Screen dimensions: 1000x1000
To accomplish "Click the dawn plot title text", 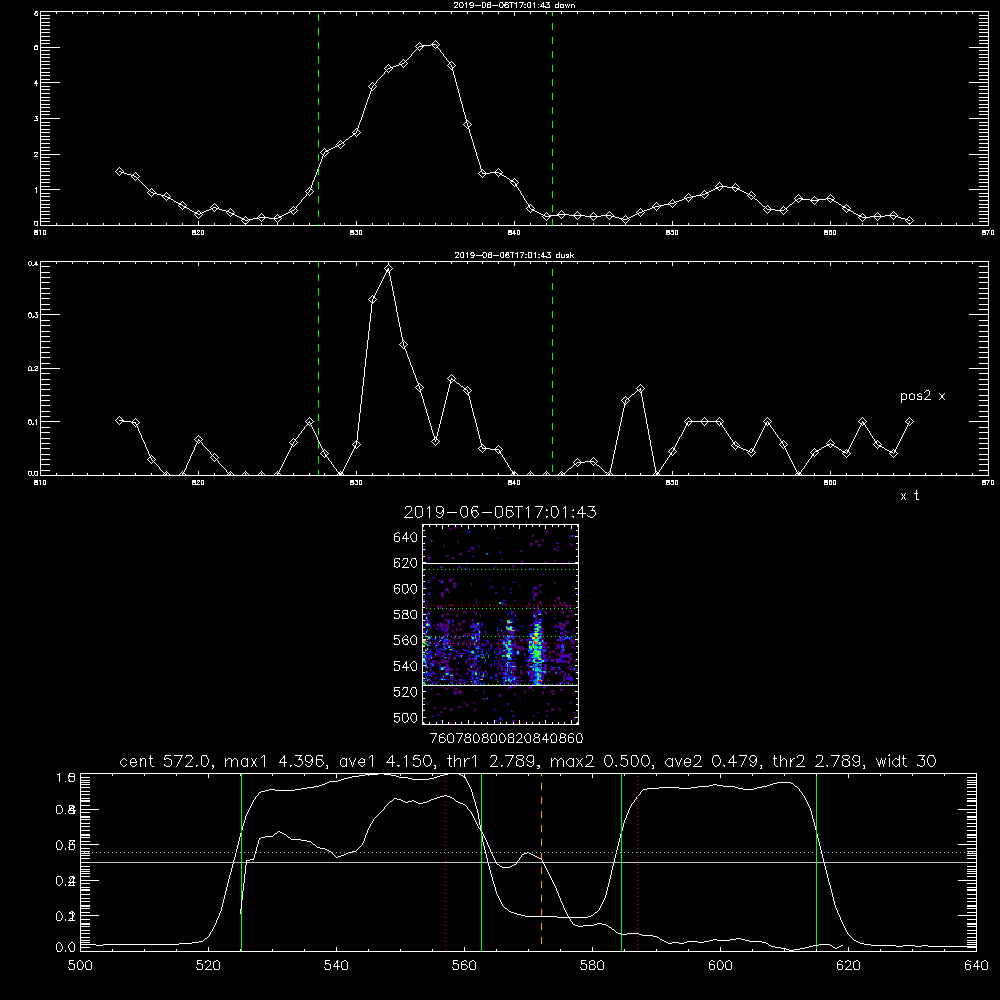I will pos(514,5).
